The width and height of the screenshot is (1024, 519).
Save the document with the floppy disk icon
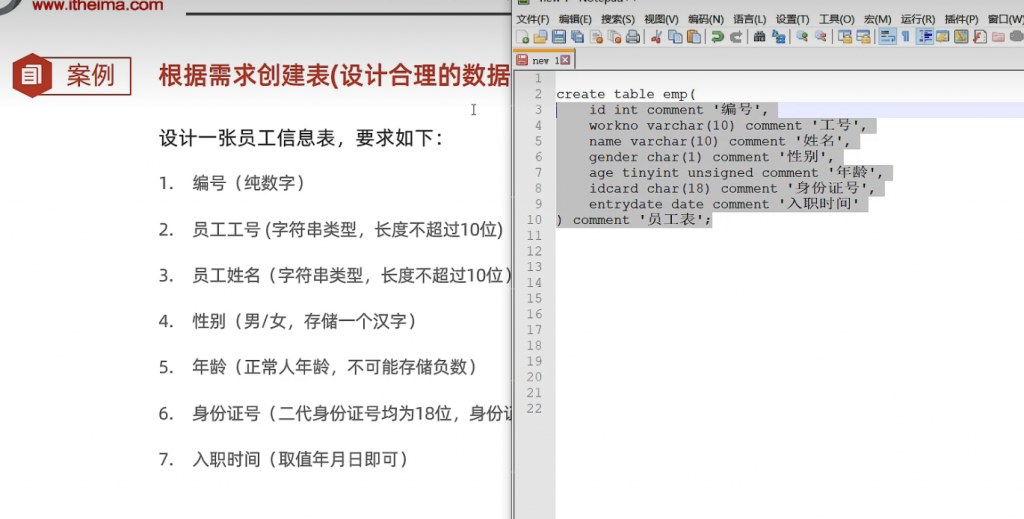[x=559, y=37]
